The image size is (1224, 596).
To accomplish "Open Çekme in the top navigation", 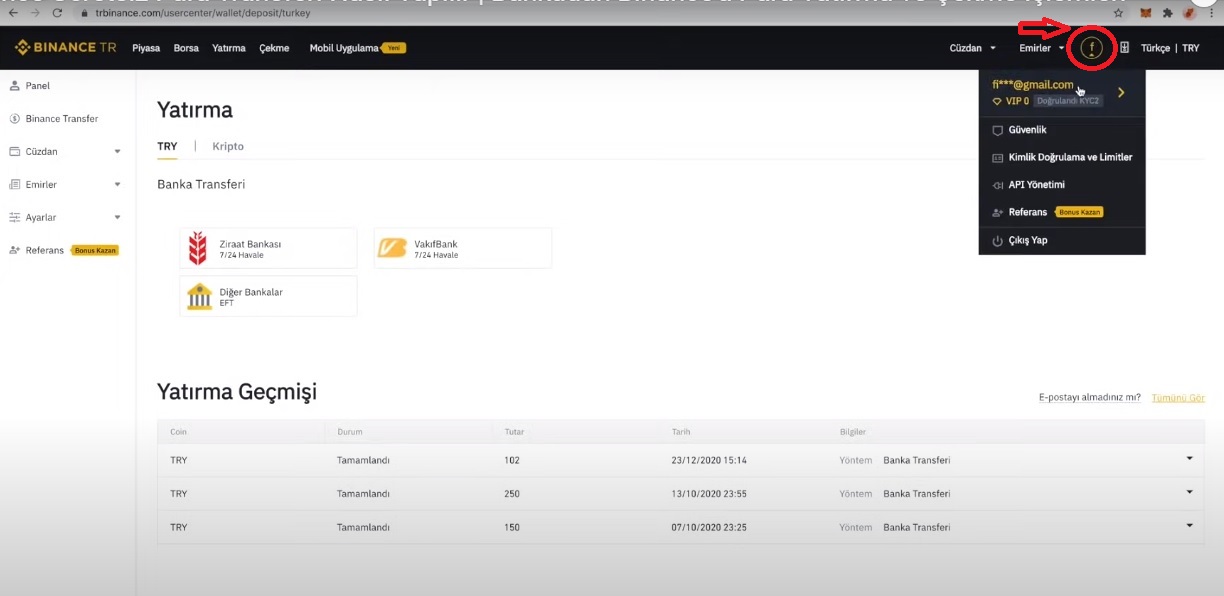I will pos(274,48).
